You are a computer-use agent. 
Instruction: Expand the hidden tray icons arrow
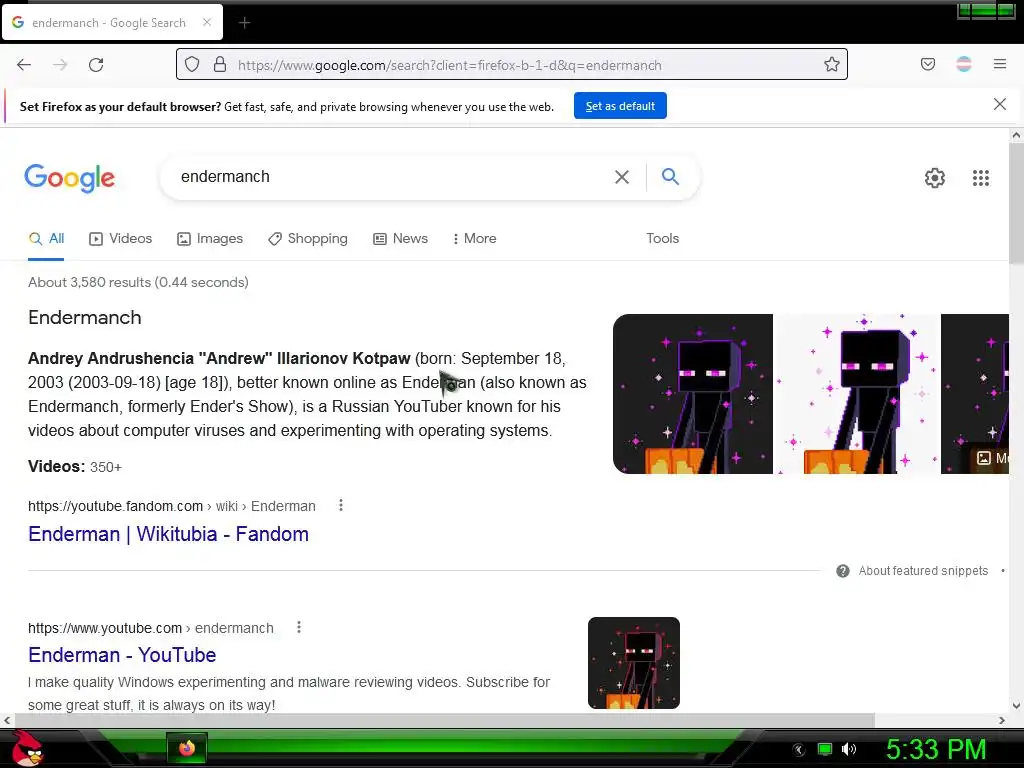pyautogui.click(x=798, y=750)
